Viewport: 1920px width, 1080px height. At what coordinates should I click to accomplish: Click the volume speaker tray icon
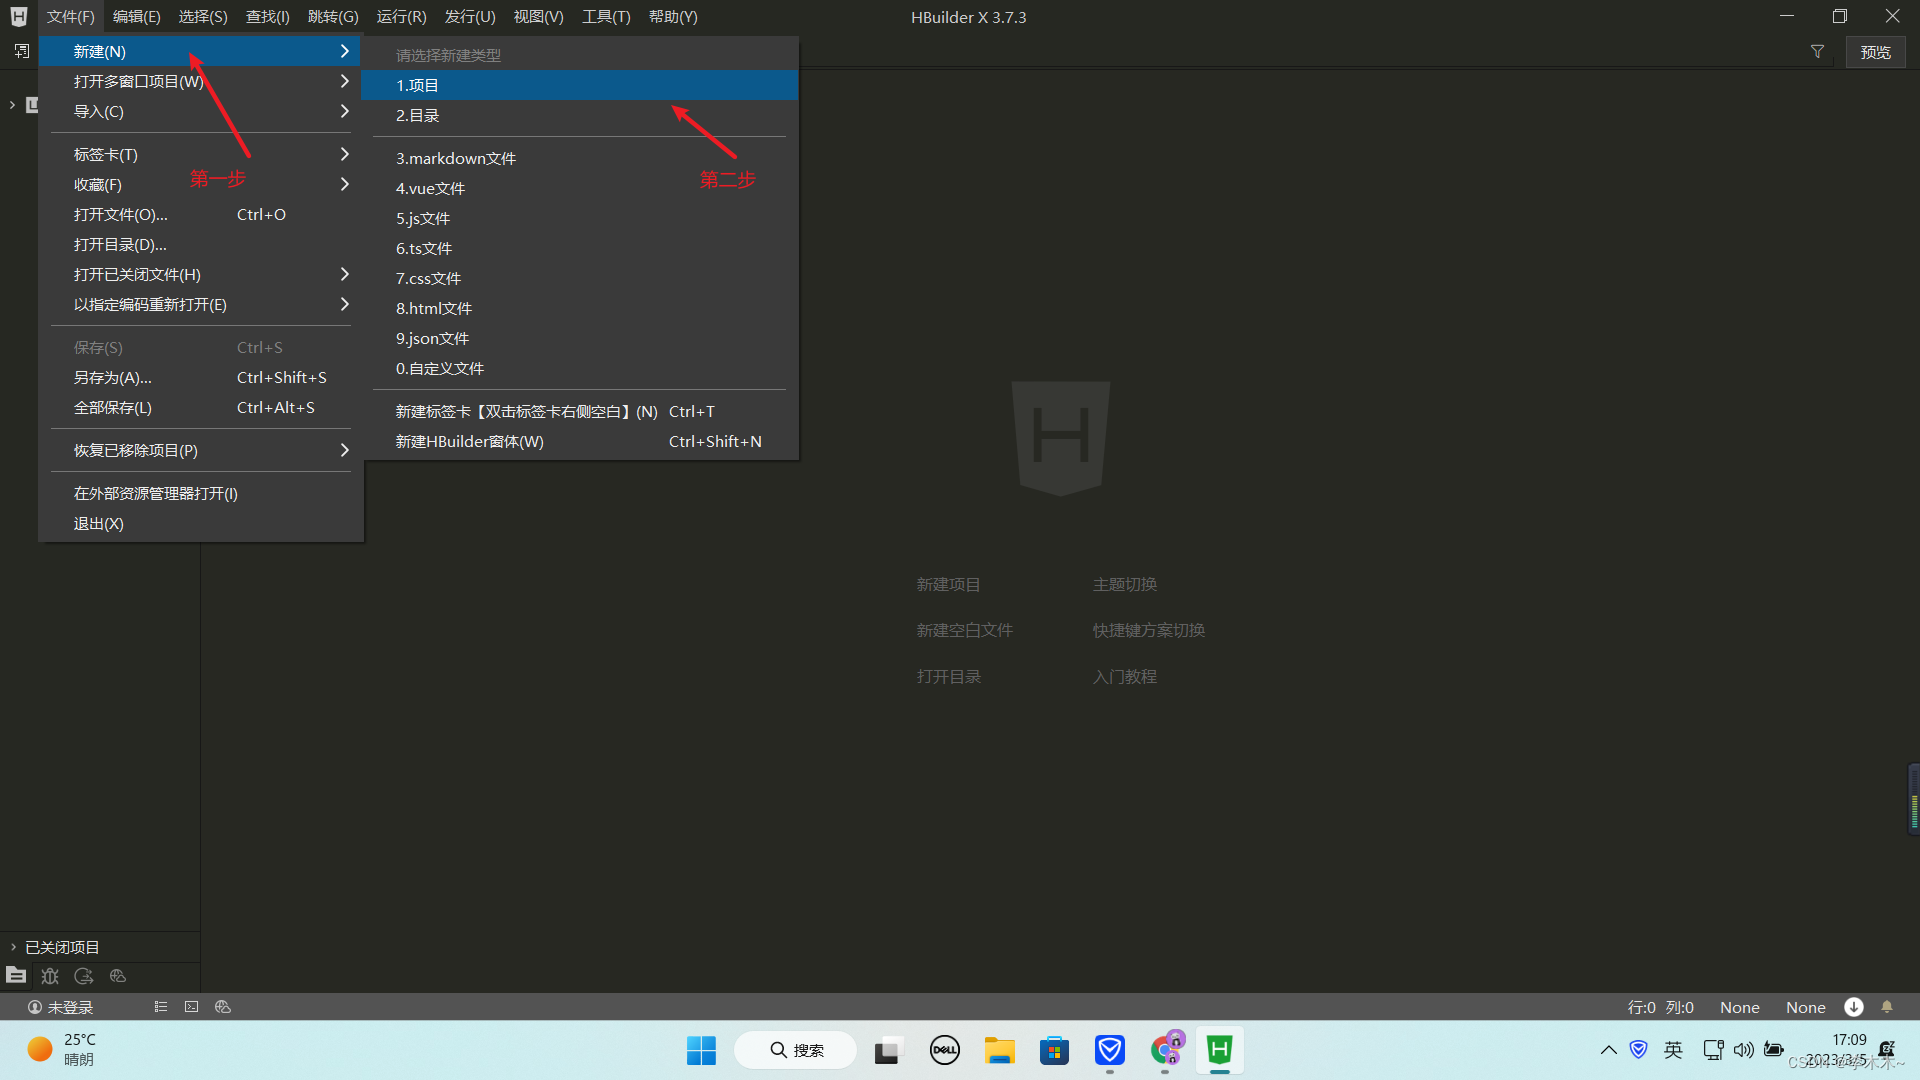pos(1744,1050)
